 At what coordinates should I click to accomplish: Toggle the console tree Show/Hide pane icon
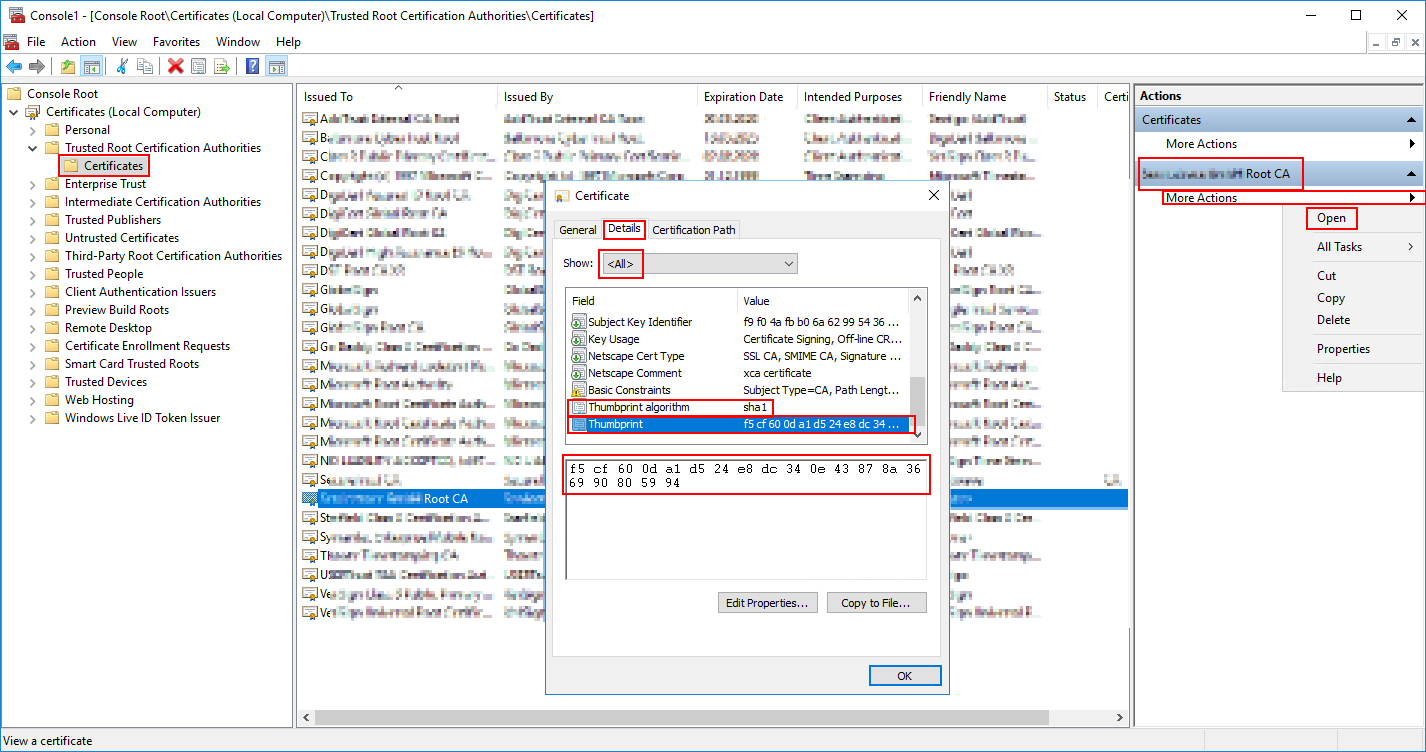point(92,66)
